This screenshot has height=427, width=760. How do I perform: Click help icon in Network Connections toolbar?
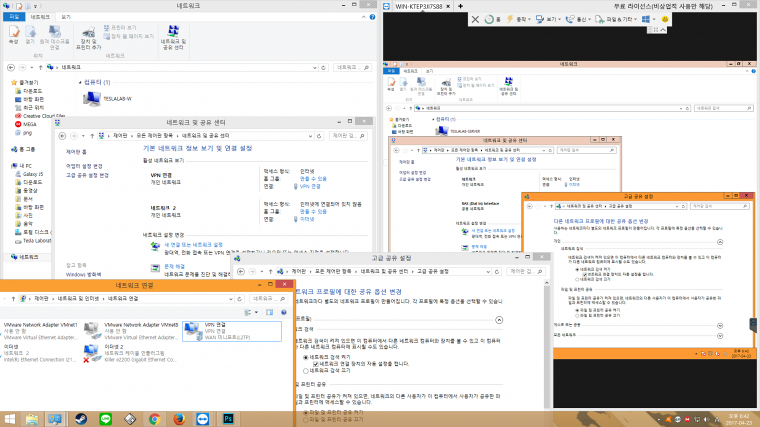point(284,312)
